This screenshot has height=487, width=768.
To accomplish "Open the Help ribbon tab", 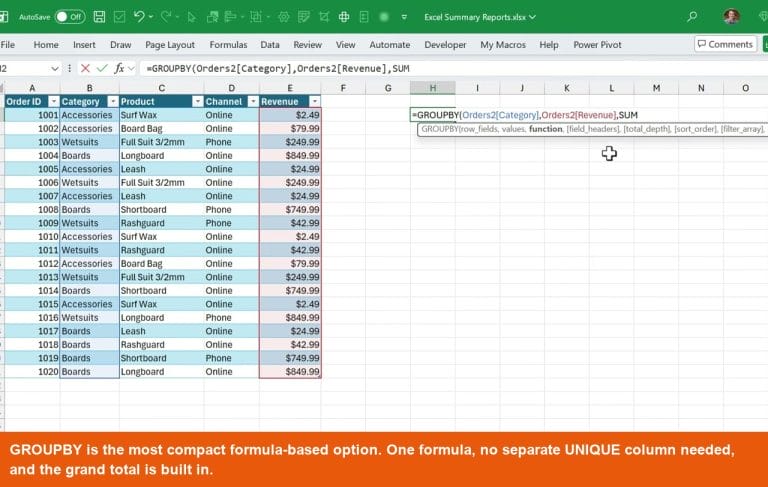I will [x=549, y=45].
